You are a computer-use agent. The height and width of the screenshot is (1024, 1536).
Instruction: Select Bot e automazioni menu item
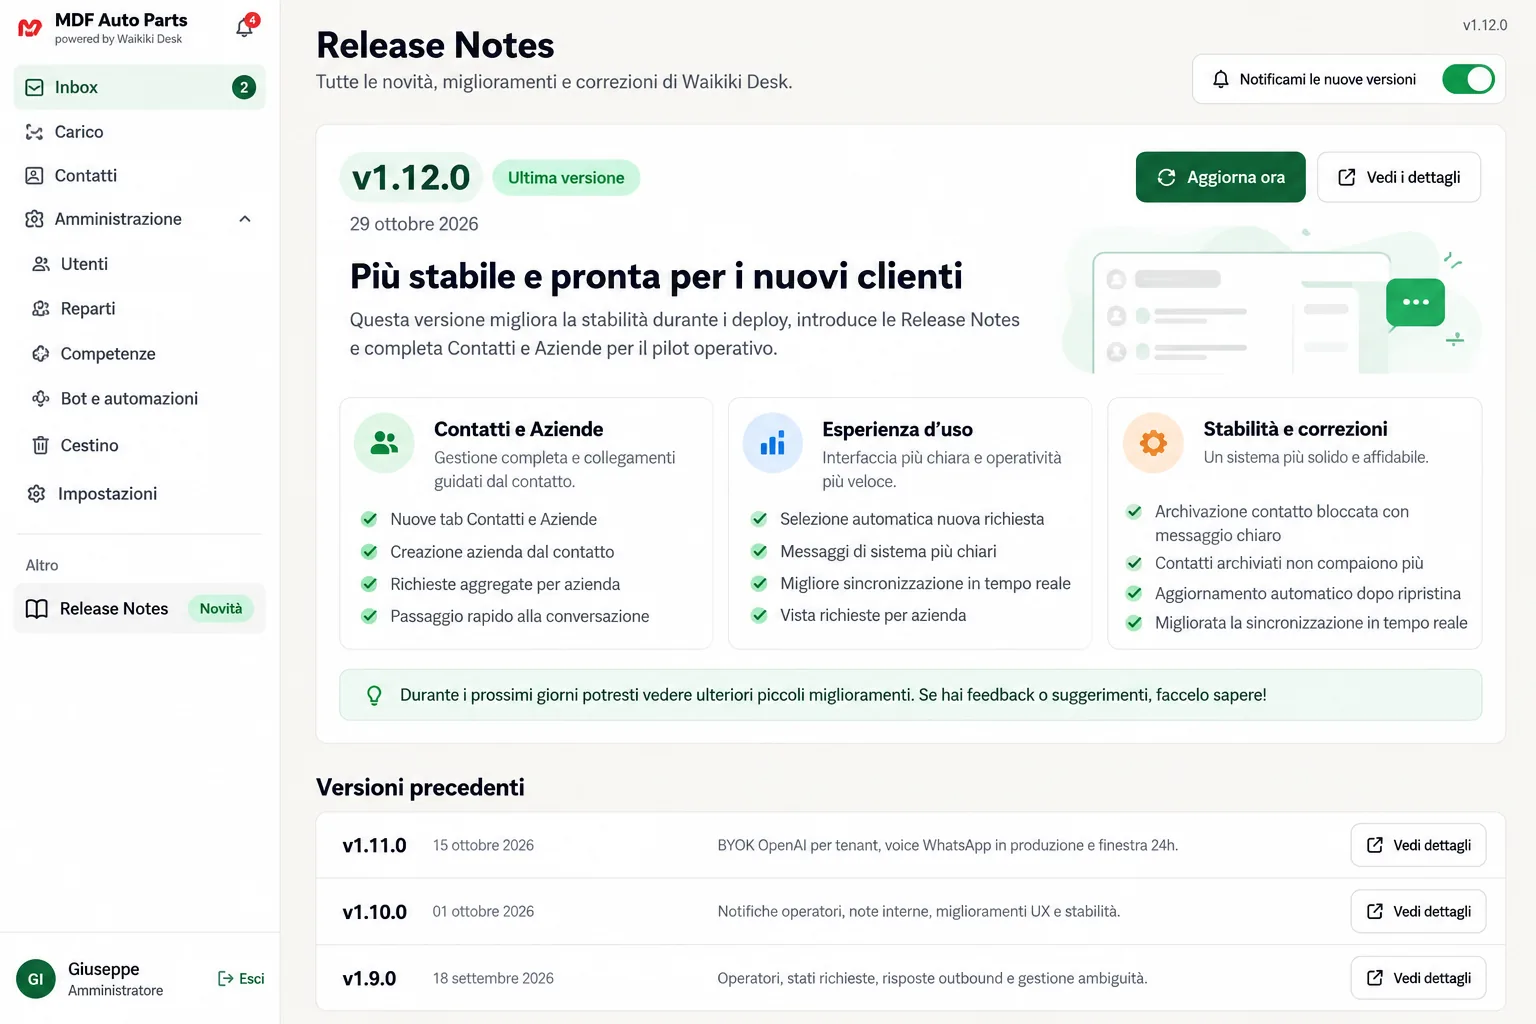pyautogui.click(x=139, y=398)
